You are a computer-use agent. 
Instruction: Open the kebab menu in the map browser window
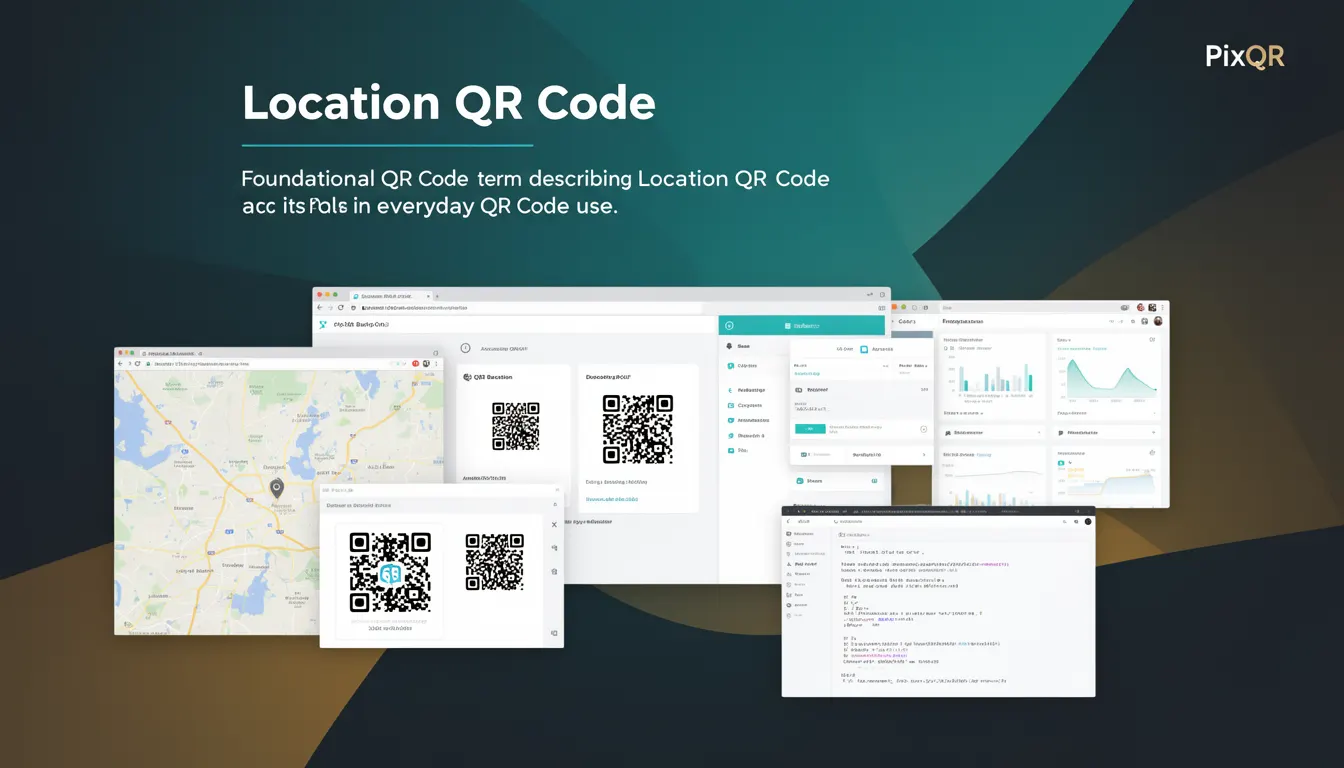[x=437, y=363]
